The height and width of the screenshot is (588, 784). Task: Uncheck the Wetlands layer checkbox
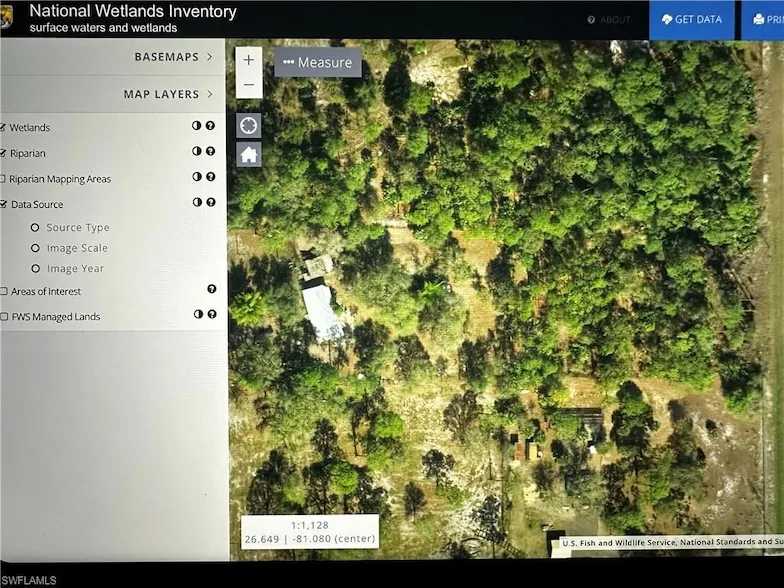3,127
